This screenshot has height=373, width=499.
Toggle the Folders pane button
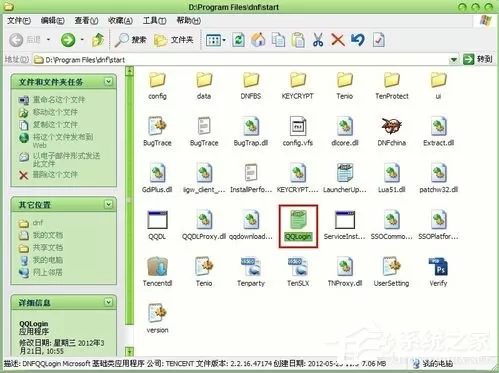pyautogui.click(x=174, y=40)
